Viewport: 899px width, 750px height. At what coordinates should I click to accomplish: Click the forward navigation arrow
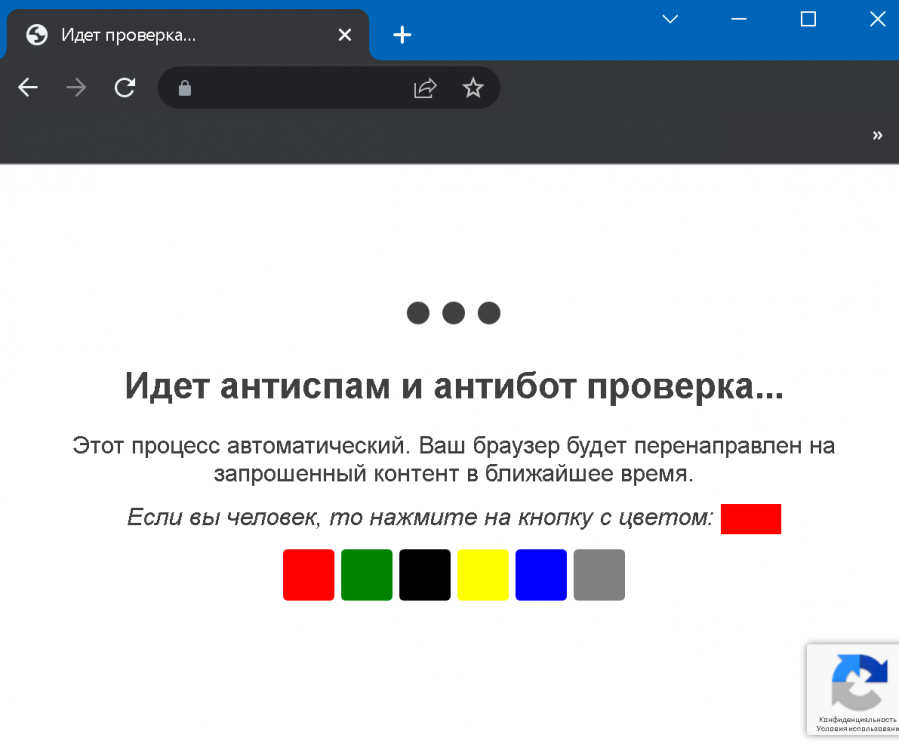click(x=76, y=88)
